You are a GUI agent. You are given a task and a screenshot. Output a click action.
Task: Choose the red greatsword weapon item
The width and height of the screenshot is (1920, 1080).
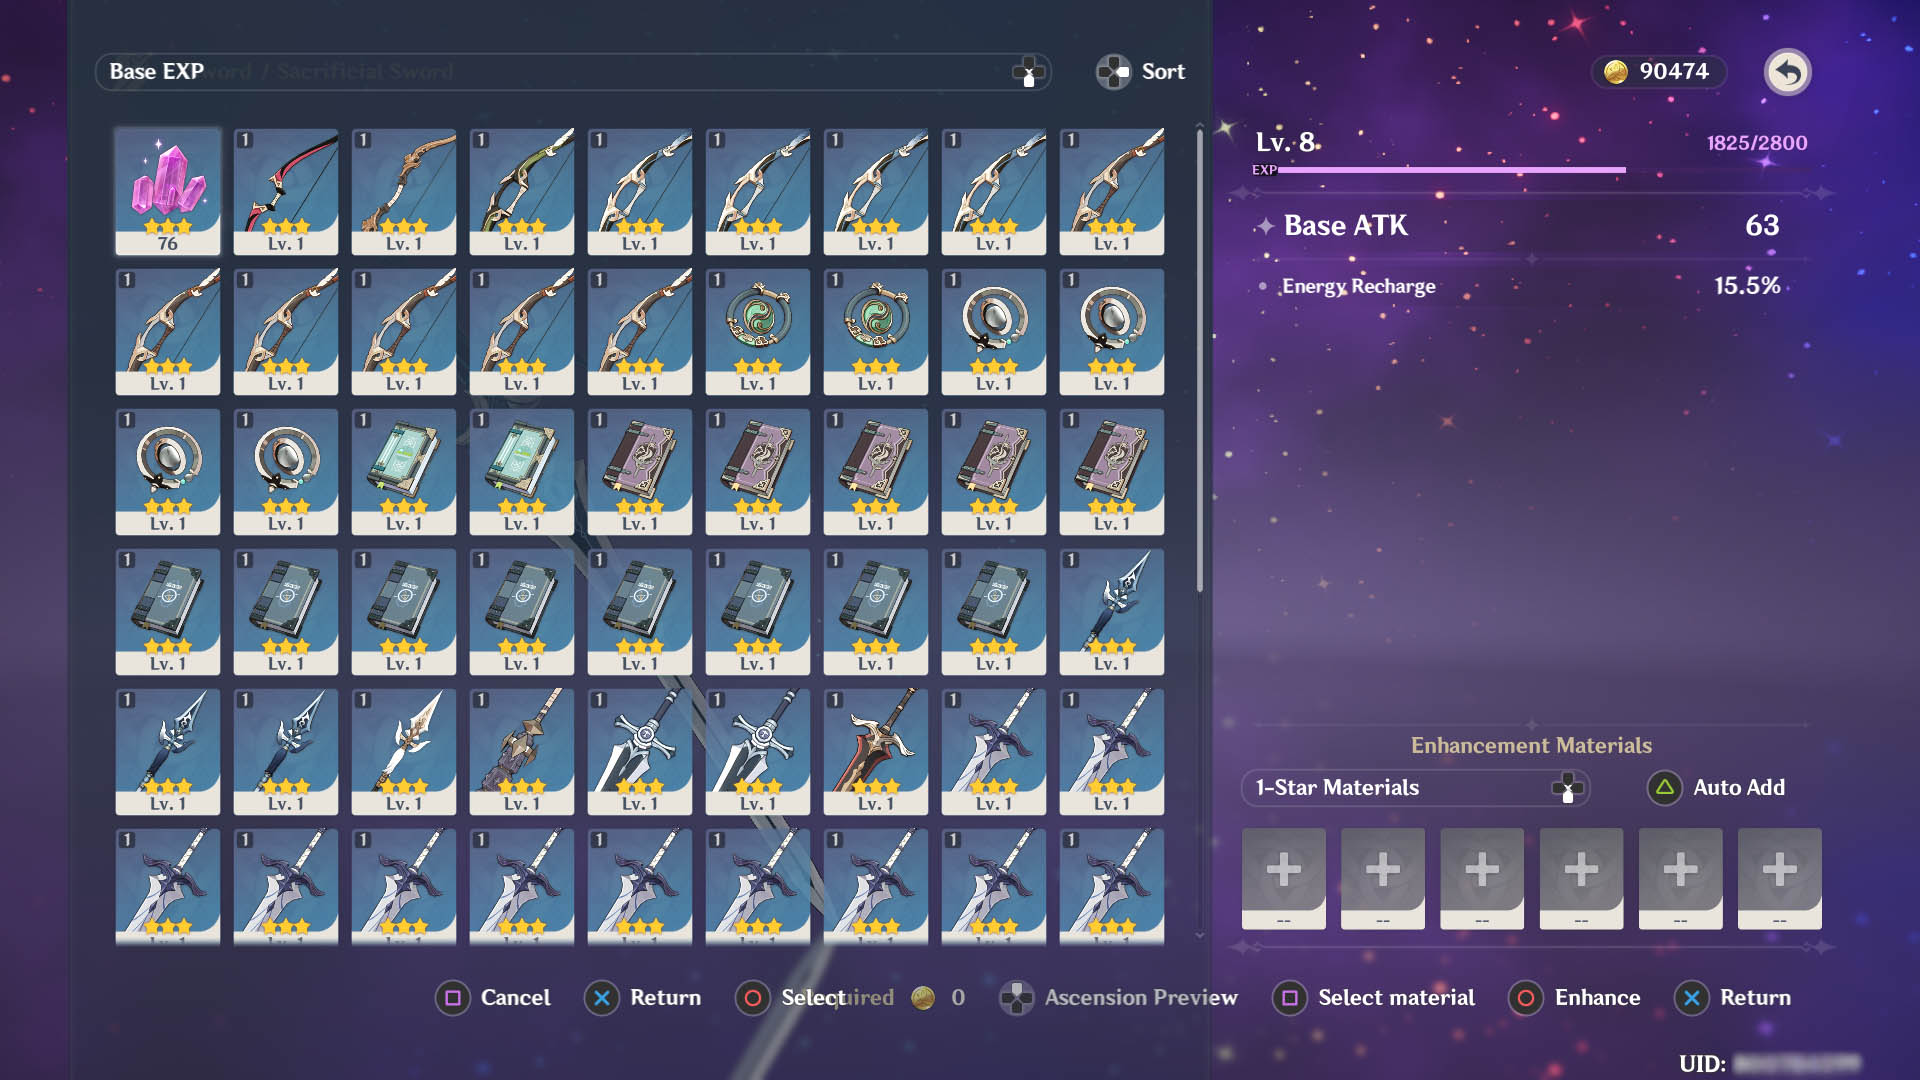tap(875, 750)
